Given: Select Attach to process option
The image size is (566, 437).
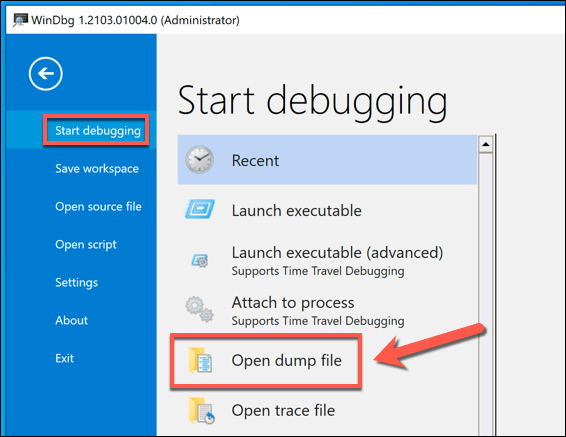Looking at the screenshot, I should pos(327,310).
